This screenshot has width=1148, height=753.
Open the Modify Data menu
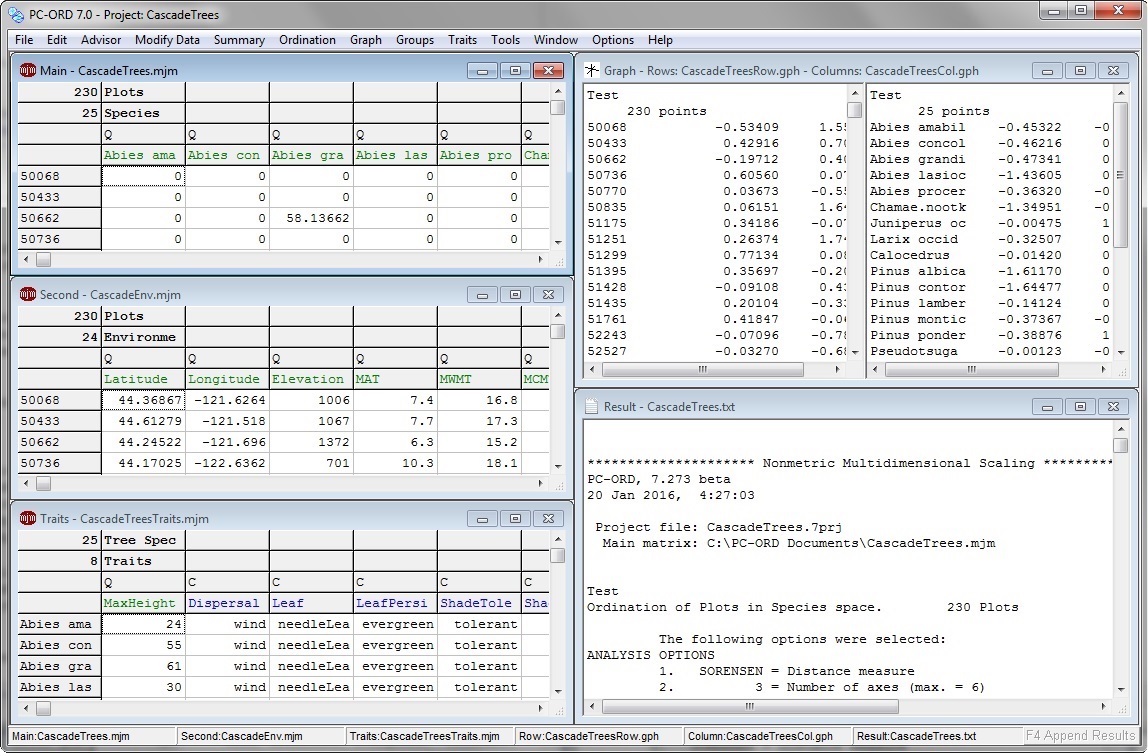click(167, 40)
